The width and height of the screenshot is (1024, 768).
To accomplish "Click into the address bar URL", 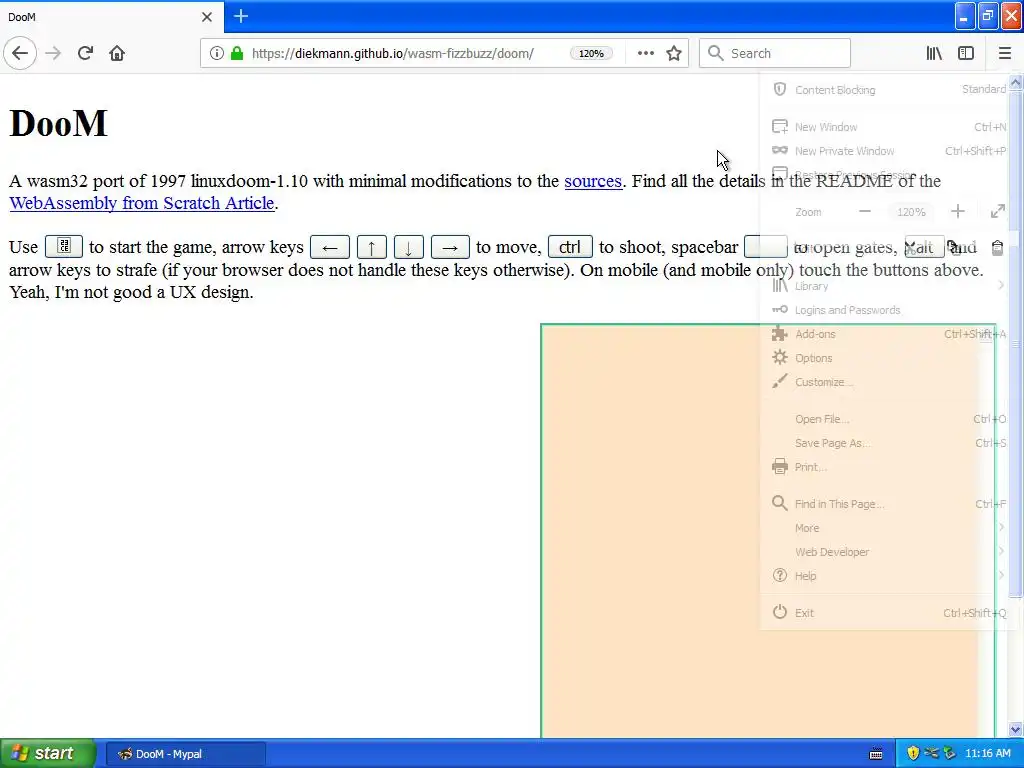I will pos(392,54).
